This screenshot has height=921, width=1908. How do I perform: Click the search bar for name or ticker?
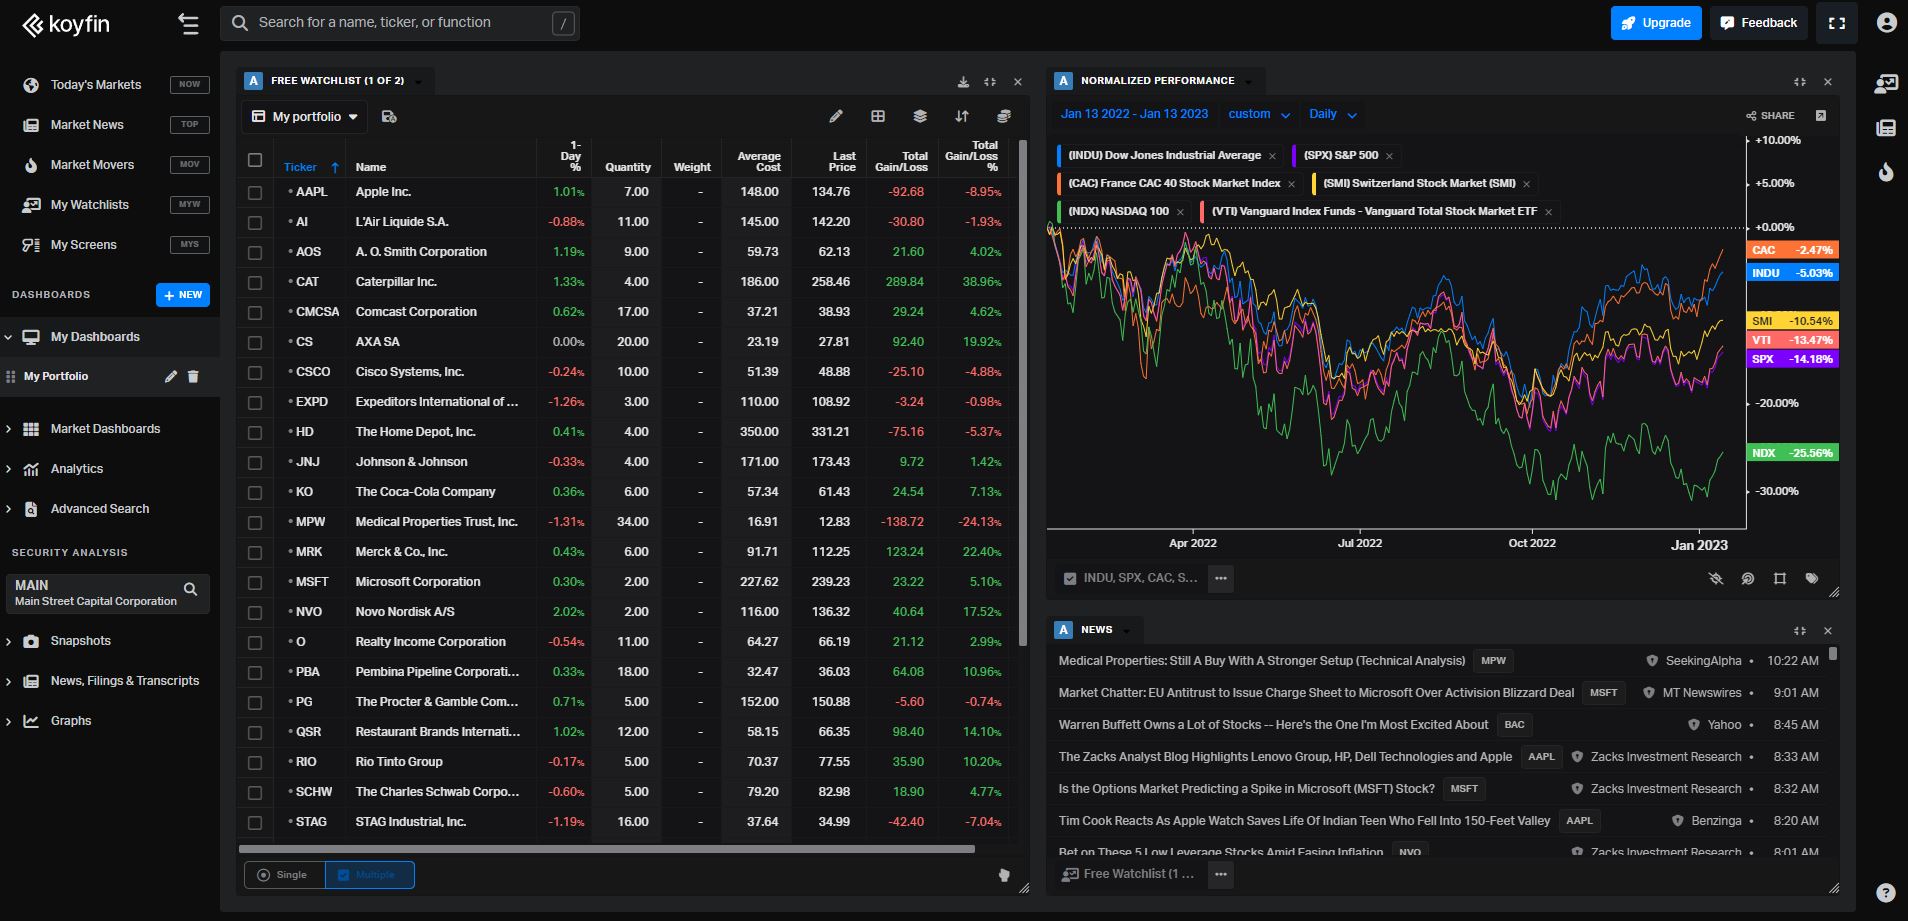click(x=400, y=23)
